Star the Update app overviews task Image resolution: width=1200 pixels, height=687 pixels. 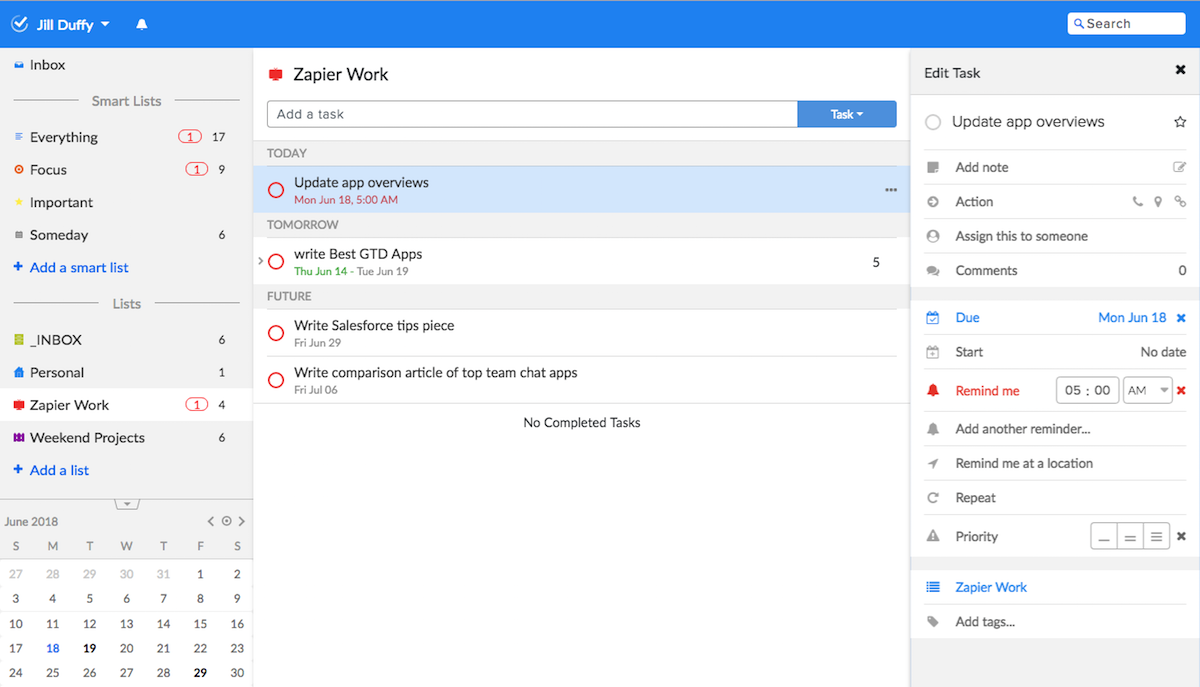pyautogui.click(x=1180, y=122)
